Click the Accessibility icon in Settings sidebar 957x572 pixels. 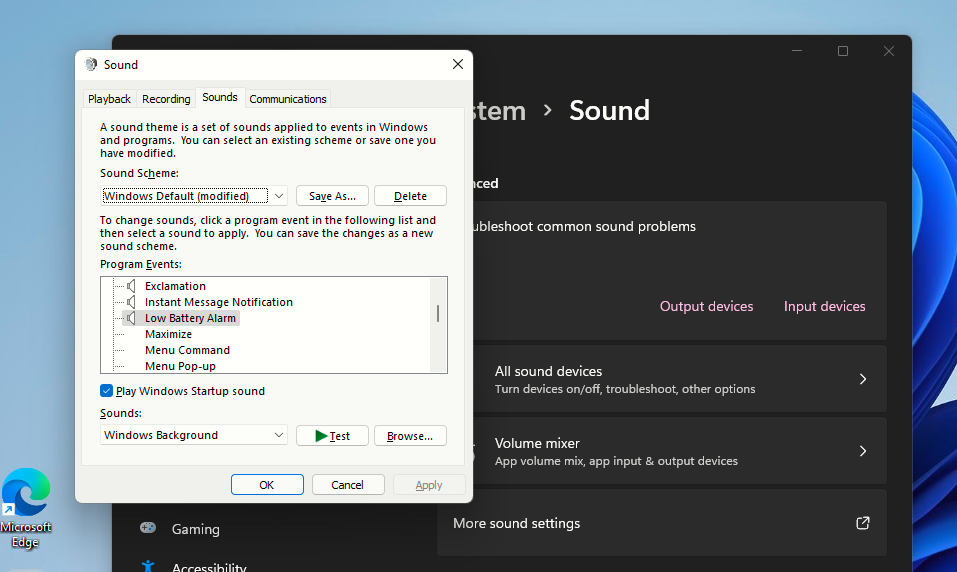pos(148,566)
